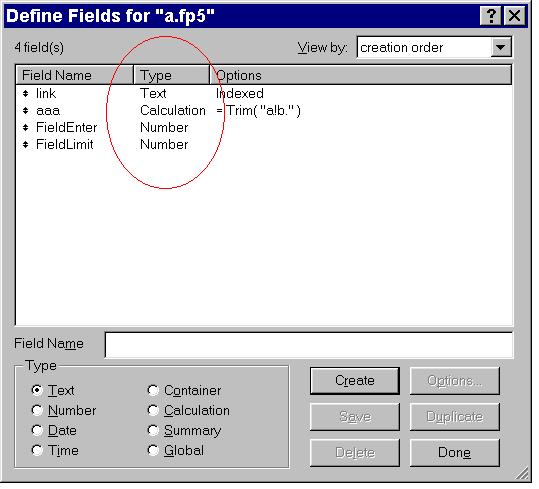Screen dimensions: 539x489
Task: Select the Number type radio button
Action: (37, 410)
